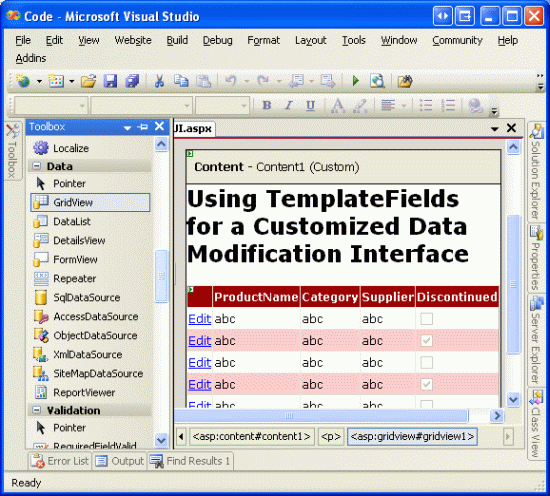Viewport: 550px width, 496px height.
Task: Click the horizontal scrollbar in the designer
Action: [321, 416]
